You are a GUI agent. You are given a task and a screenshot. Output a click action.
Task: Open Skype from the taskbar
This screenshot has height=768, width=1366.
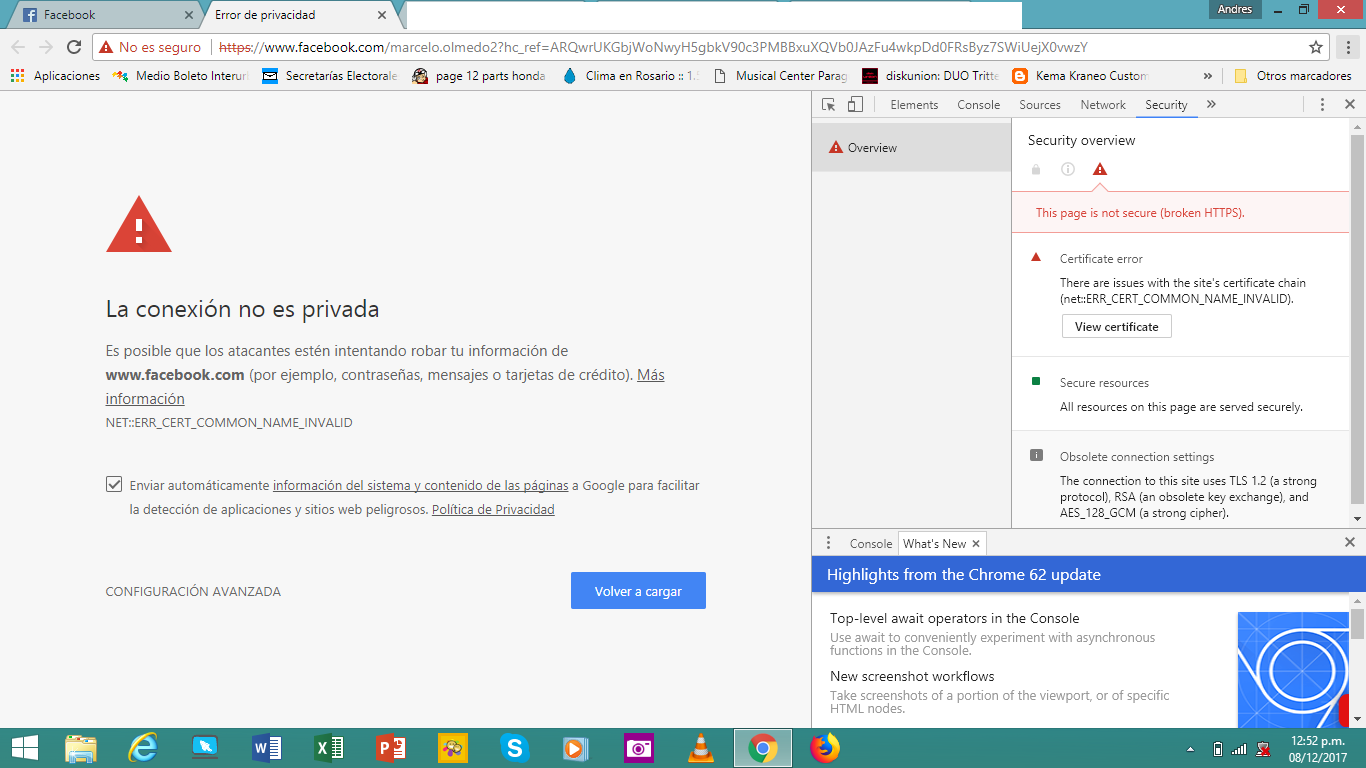coord(514,748)
